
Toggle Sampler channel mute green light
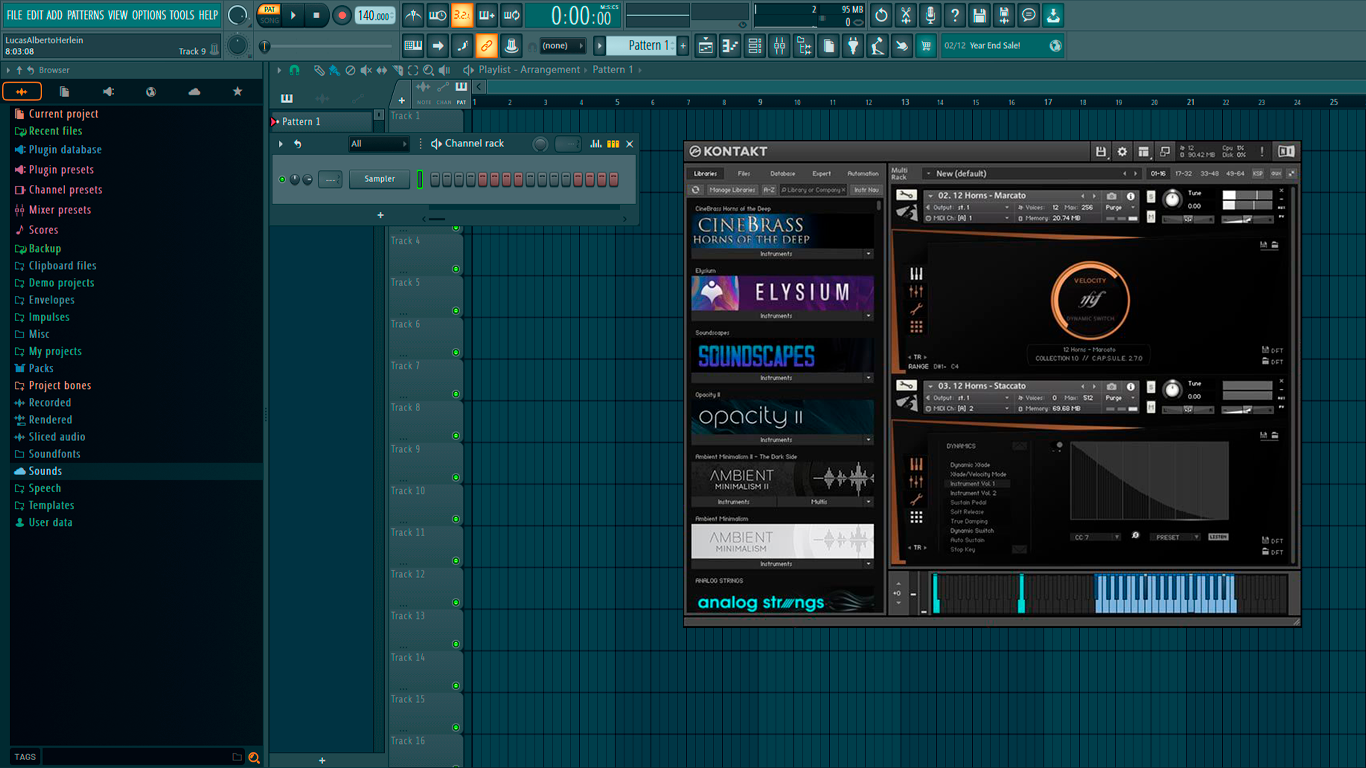282,180
